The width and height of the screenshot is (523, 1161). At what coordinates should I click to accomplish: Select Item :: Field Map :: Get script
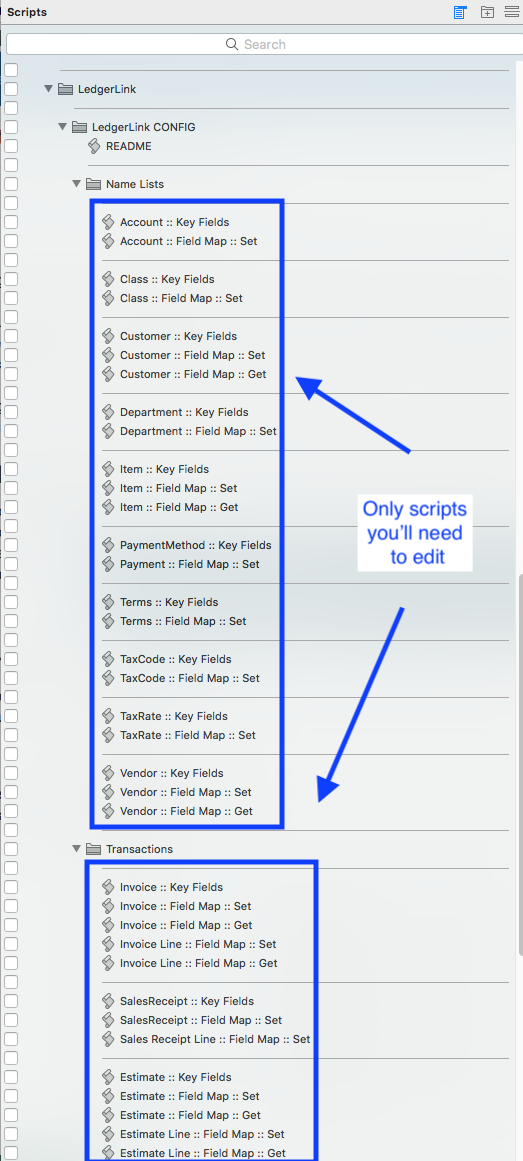click(x=179, y=507)
